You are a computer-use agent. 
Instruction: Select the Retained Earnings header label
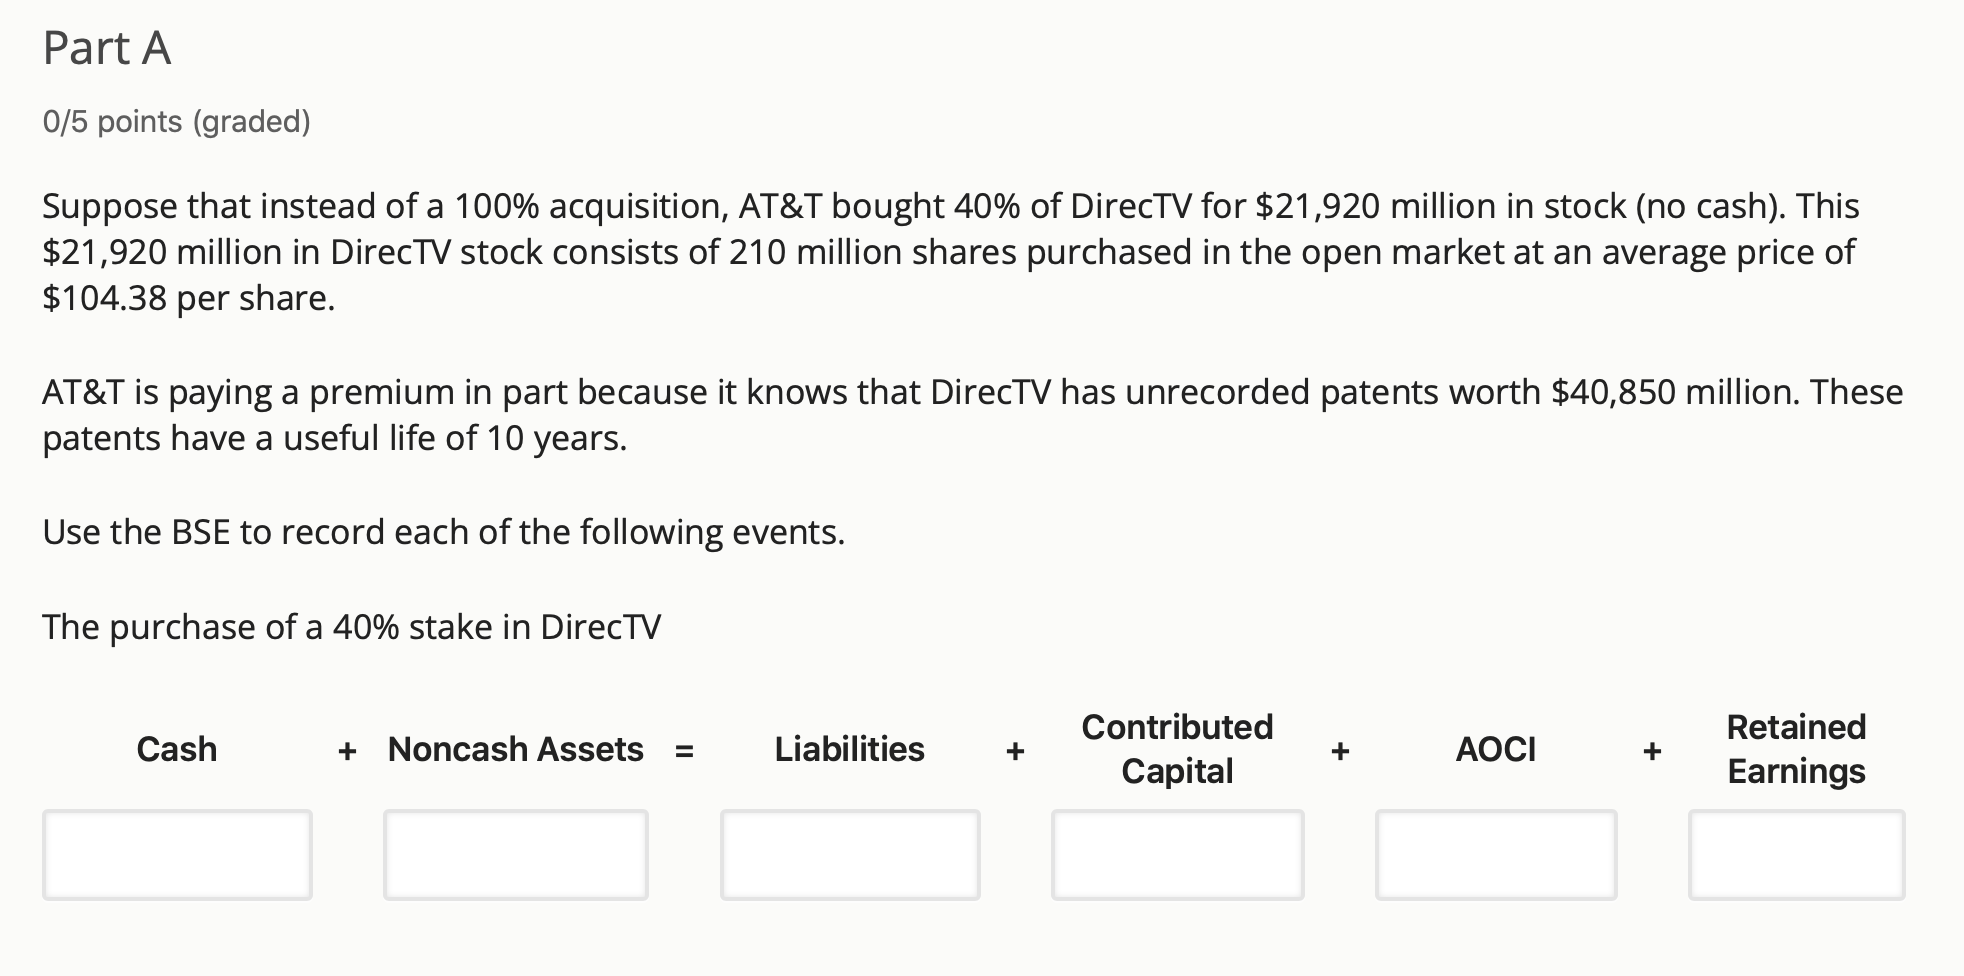(x=1797, y=749)
